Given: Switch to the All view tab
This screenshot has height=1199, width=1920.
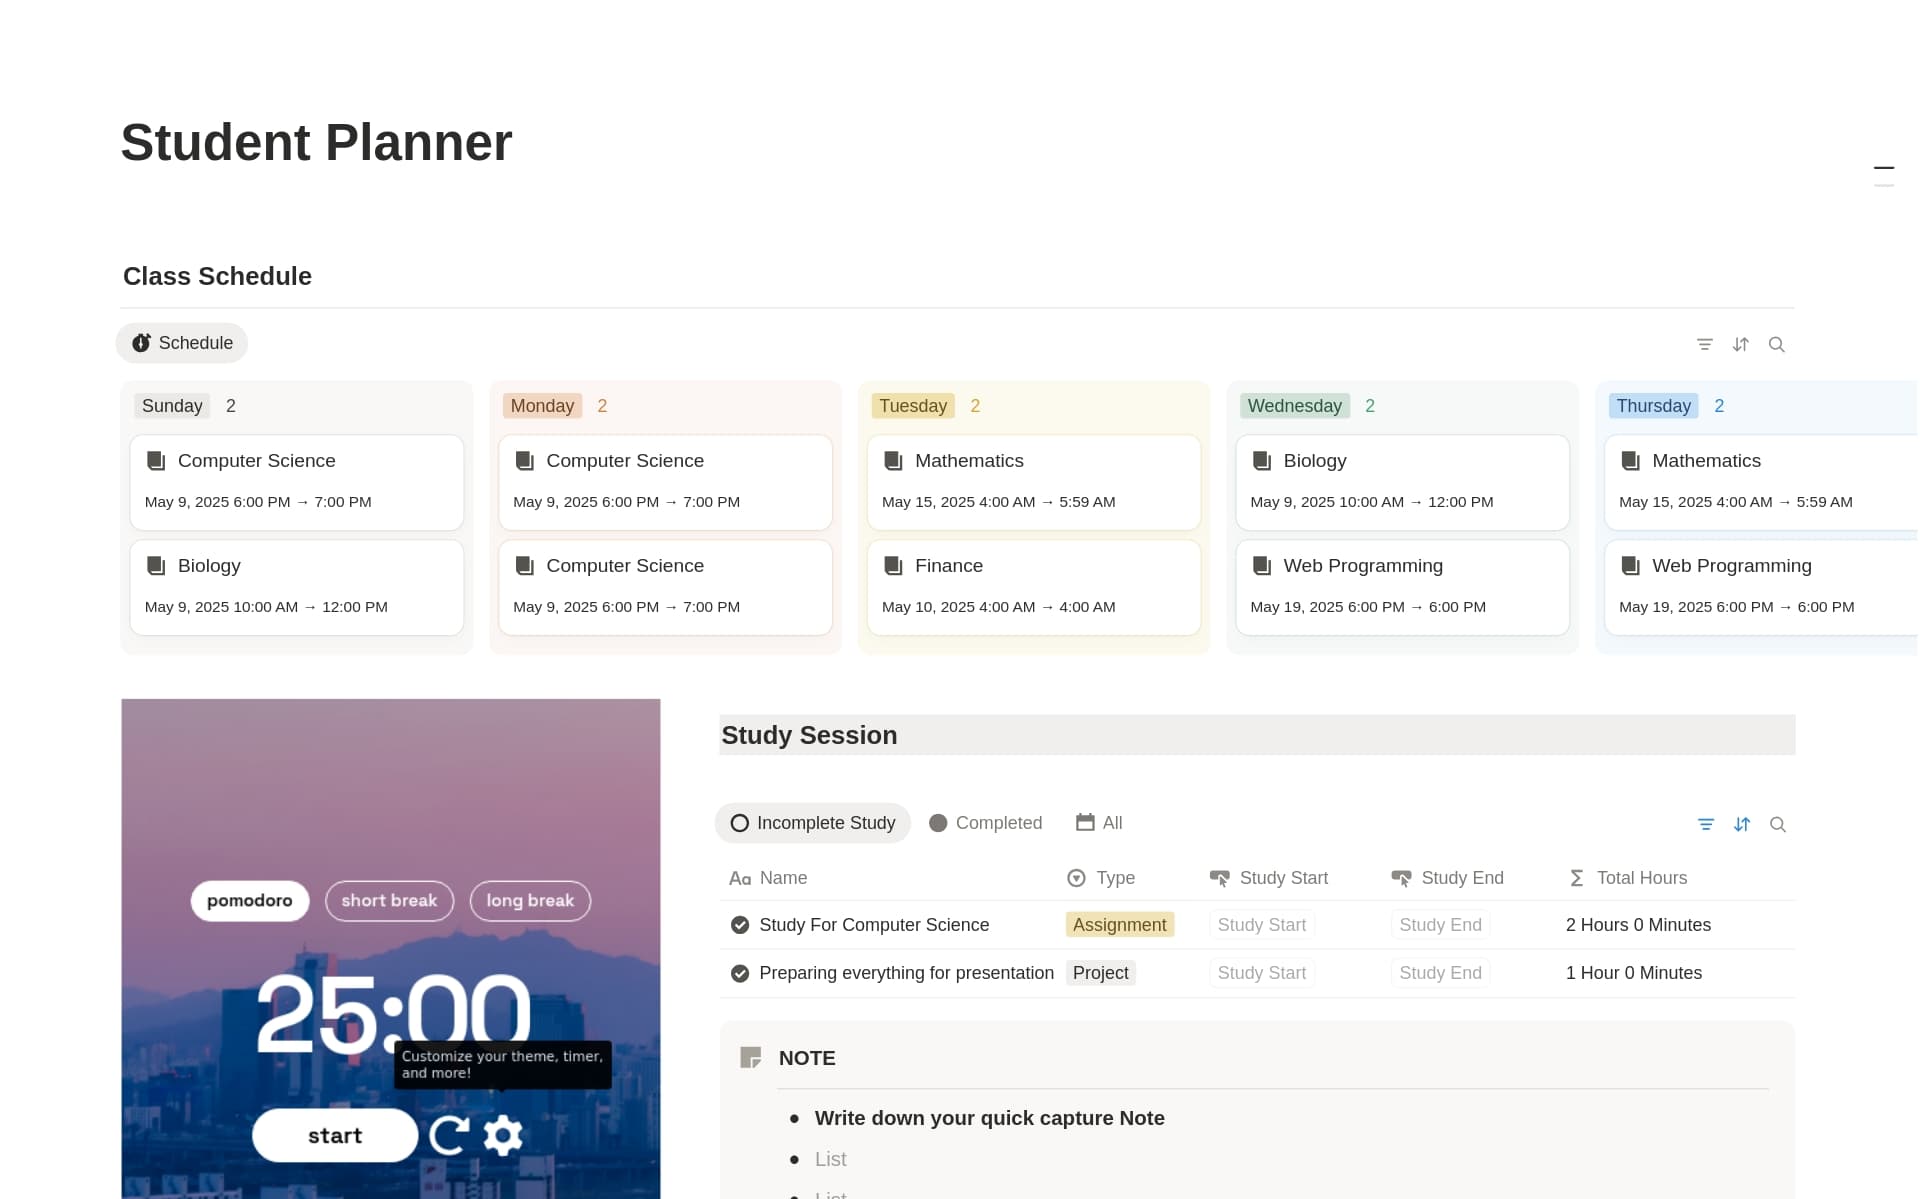Looking at the screenshot, I should click(1100, 823).
